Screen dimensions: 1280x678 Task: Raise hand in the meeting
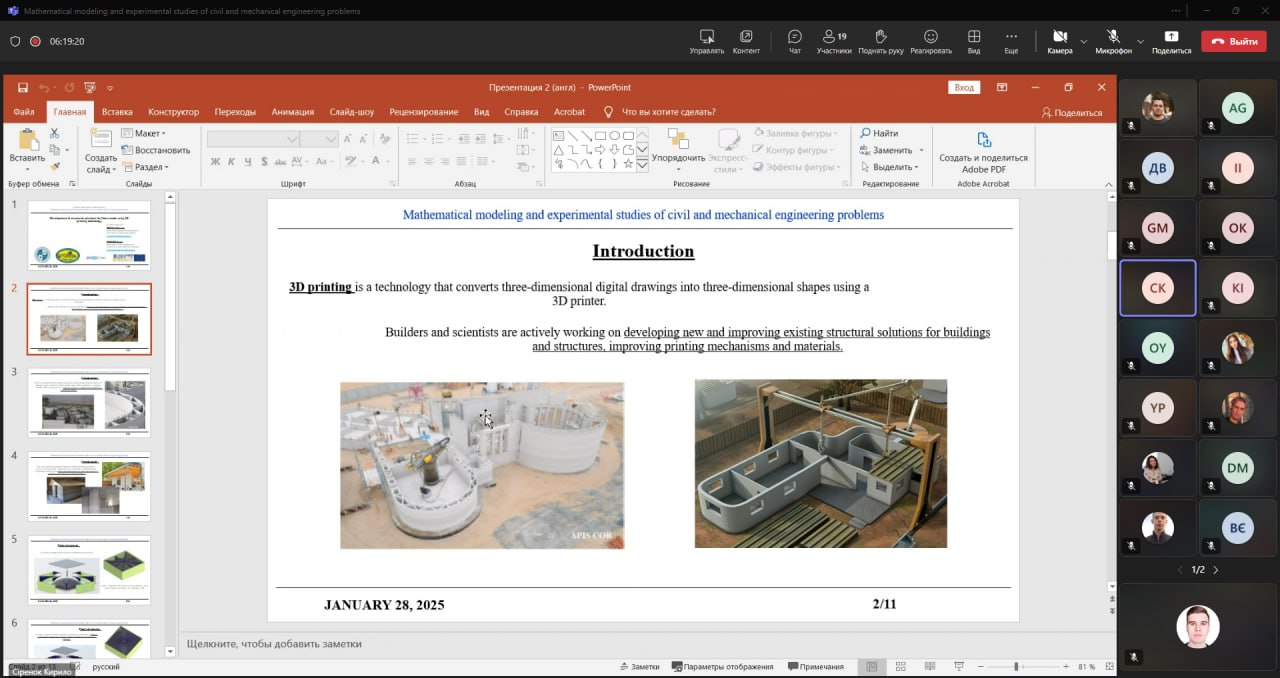(x=881, y=36)
